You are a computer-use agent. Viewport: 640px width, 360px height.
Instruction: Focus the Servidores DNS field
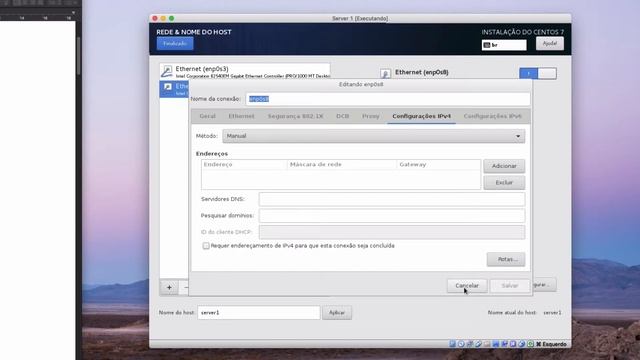coord(392,199)
